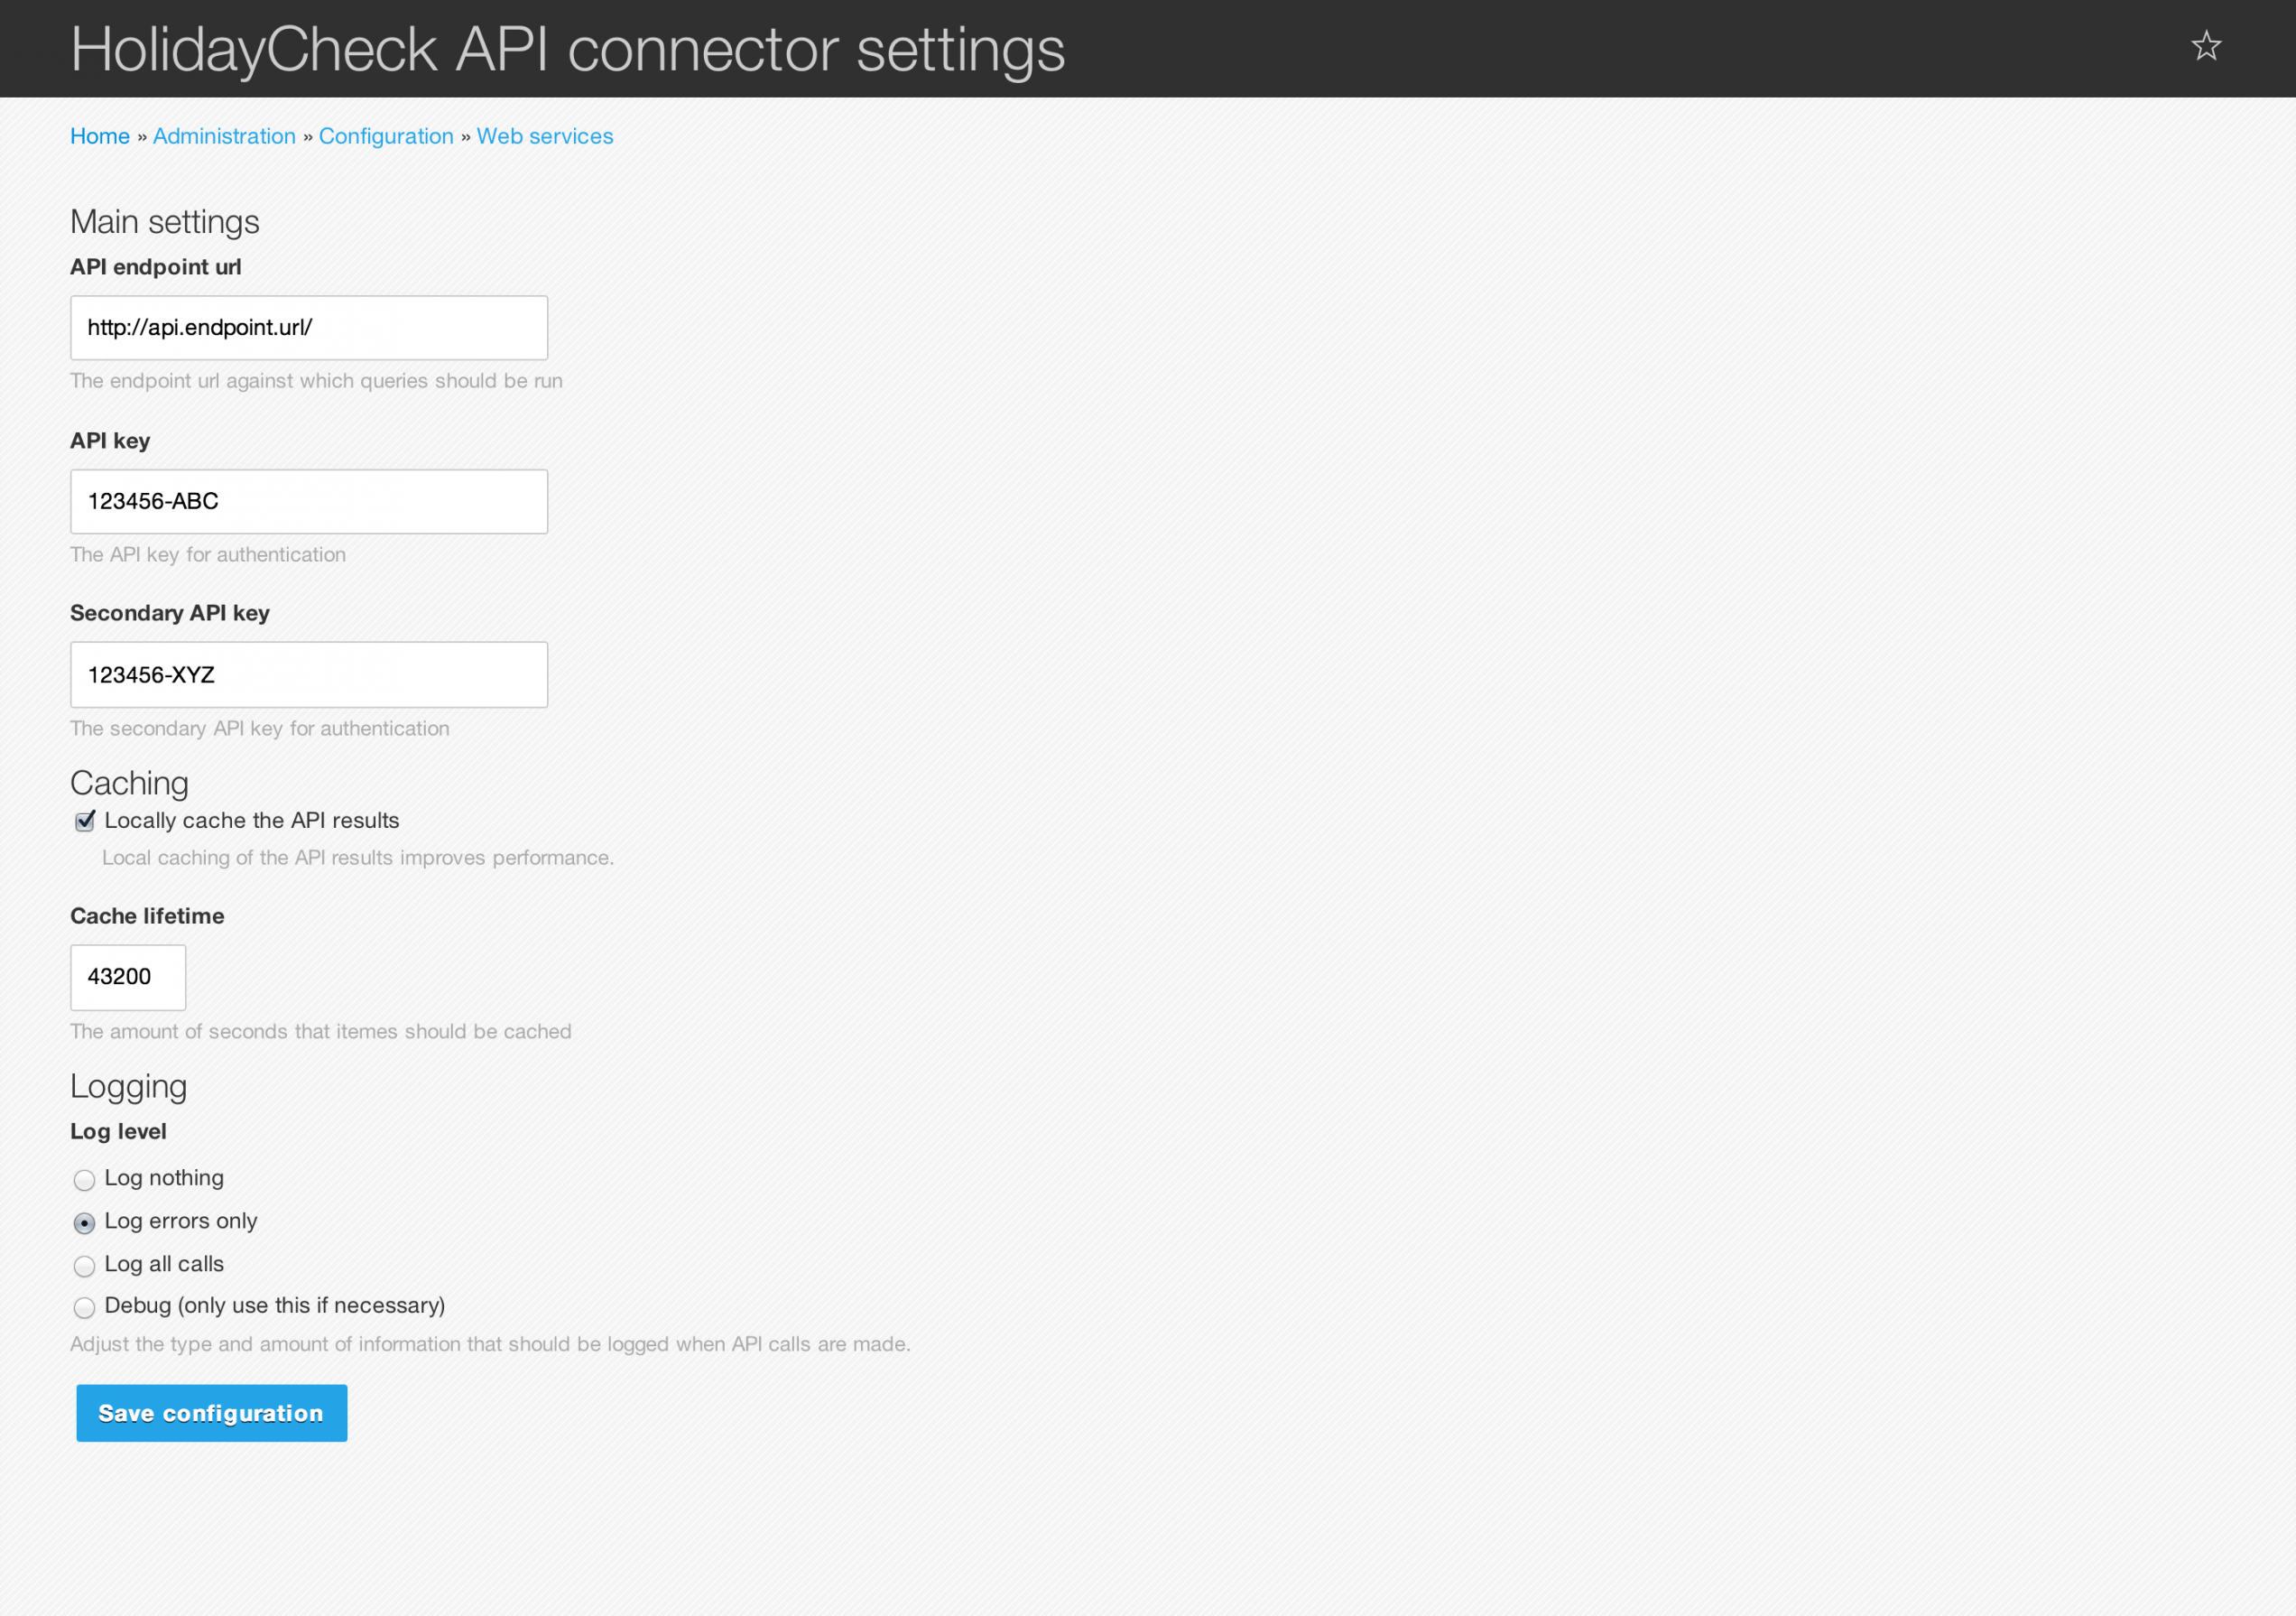Viewport: 2296px width, 1616px height.
Task: Choose the Log errors only option
Action: [85, 1223]
